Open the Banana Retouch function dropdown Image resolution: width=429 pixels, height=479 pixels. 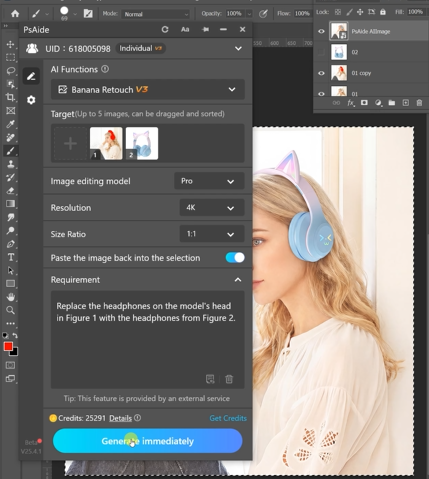tap(147, 90)
